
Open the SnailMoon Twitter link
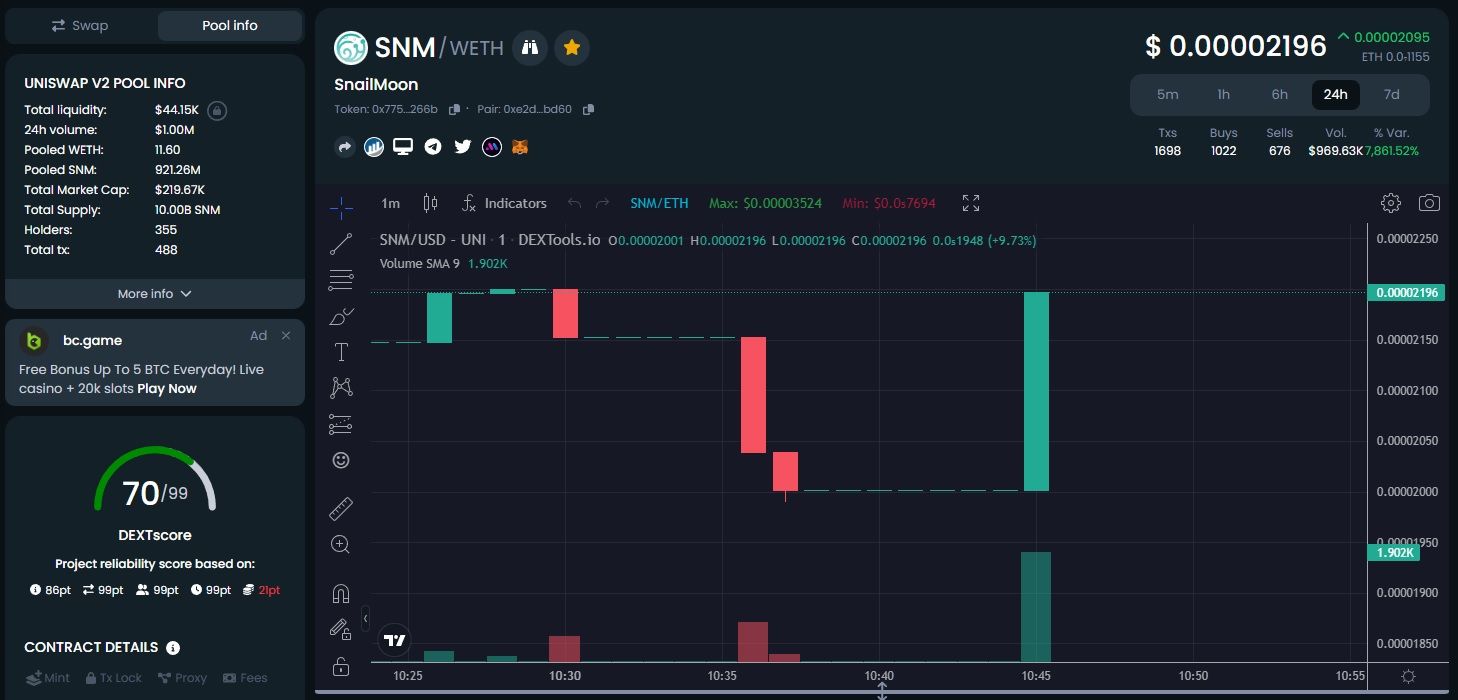click(x=462, y=147)
